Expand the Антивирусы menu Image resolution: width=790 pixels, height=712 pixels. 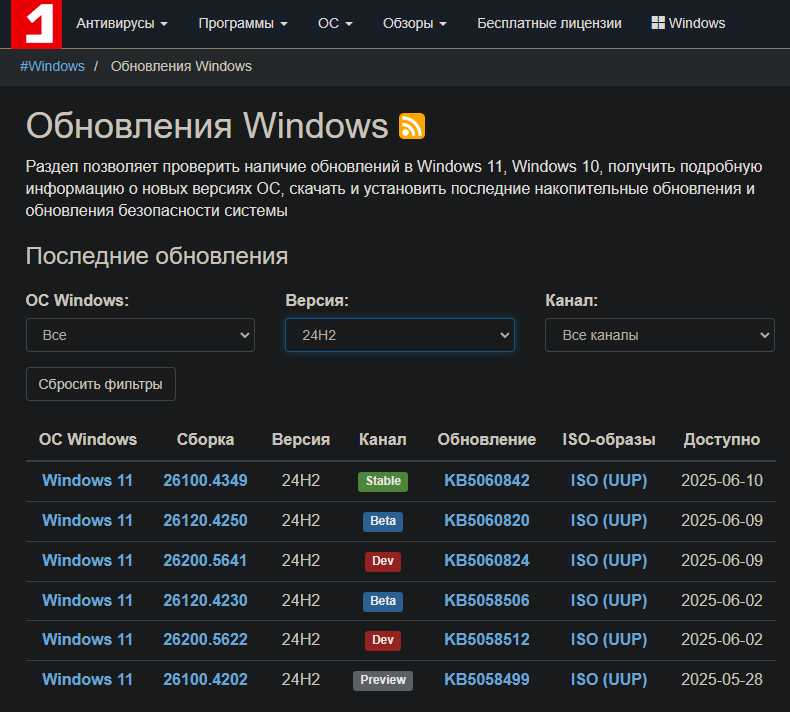click(x=122, y=23)
